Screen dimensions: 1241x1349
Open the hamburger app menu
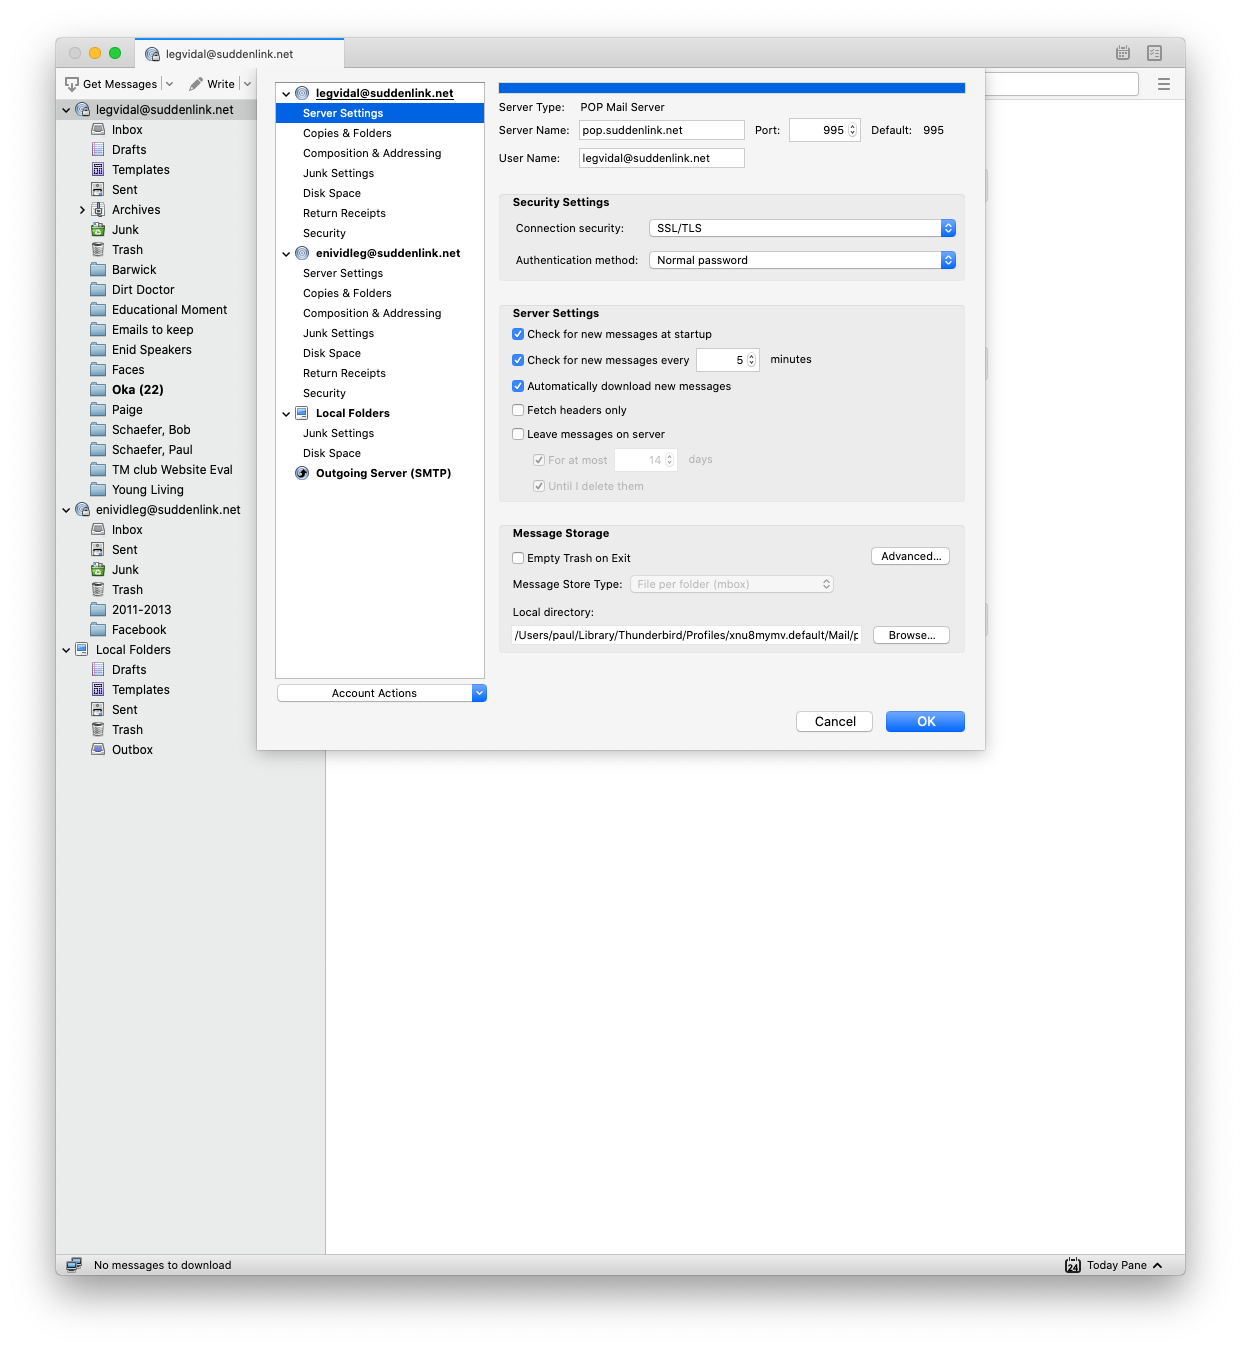pyautogui.click(x=1164, y=84)
